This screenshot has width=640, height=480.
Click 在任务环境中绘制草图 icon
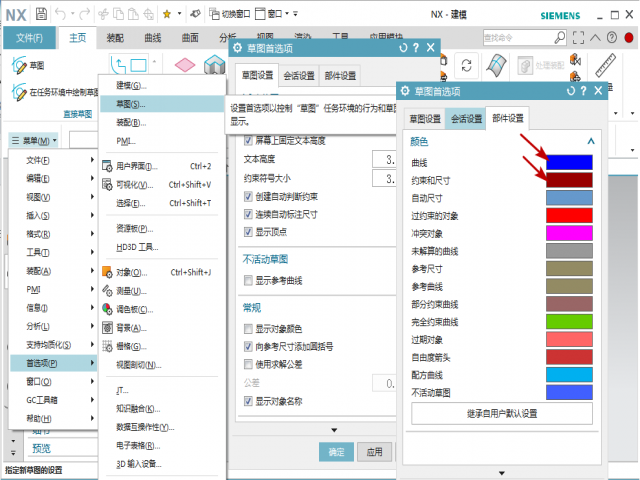19,92
